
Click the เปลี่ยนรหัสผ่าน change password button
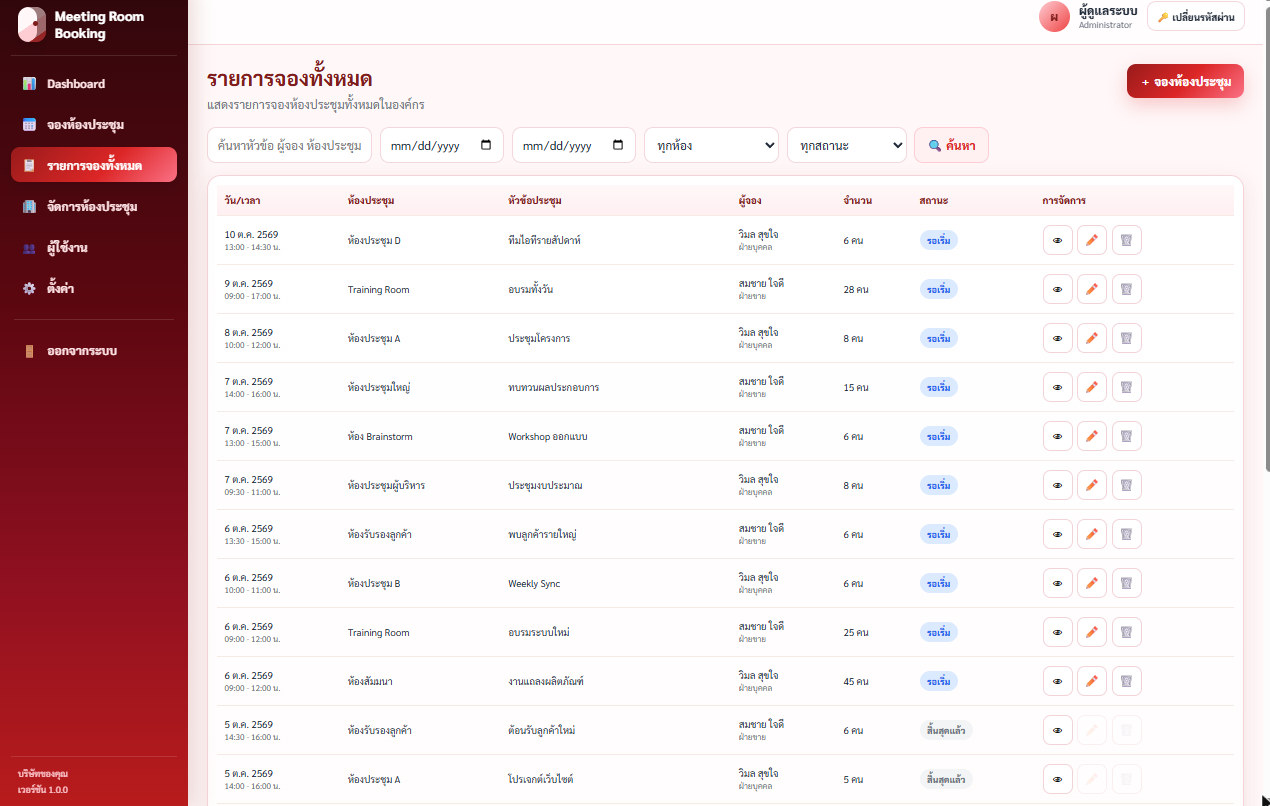point(1196,17)
